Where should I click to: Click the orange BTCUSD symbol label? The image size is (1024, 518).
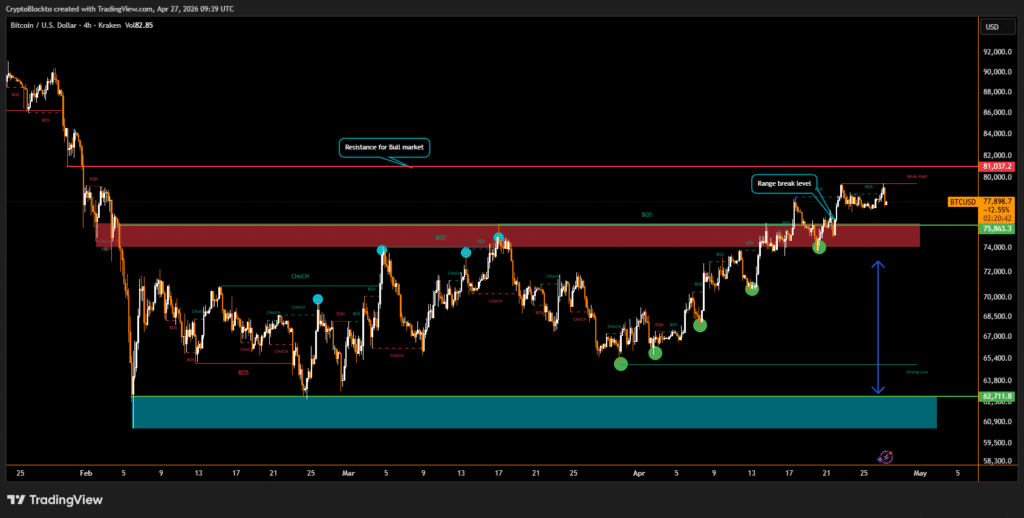[x=964, y=202]
